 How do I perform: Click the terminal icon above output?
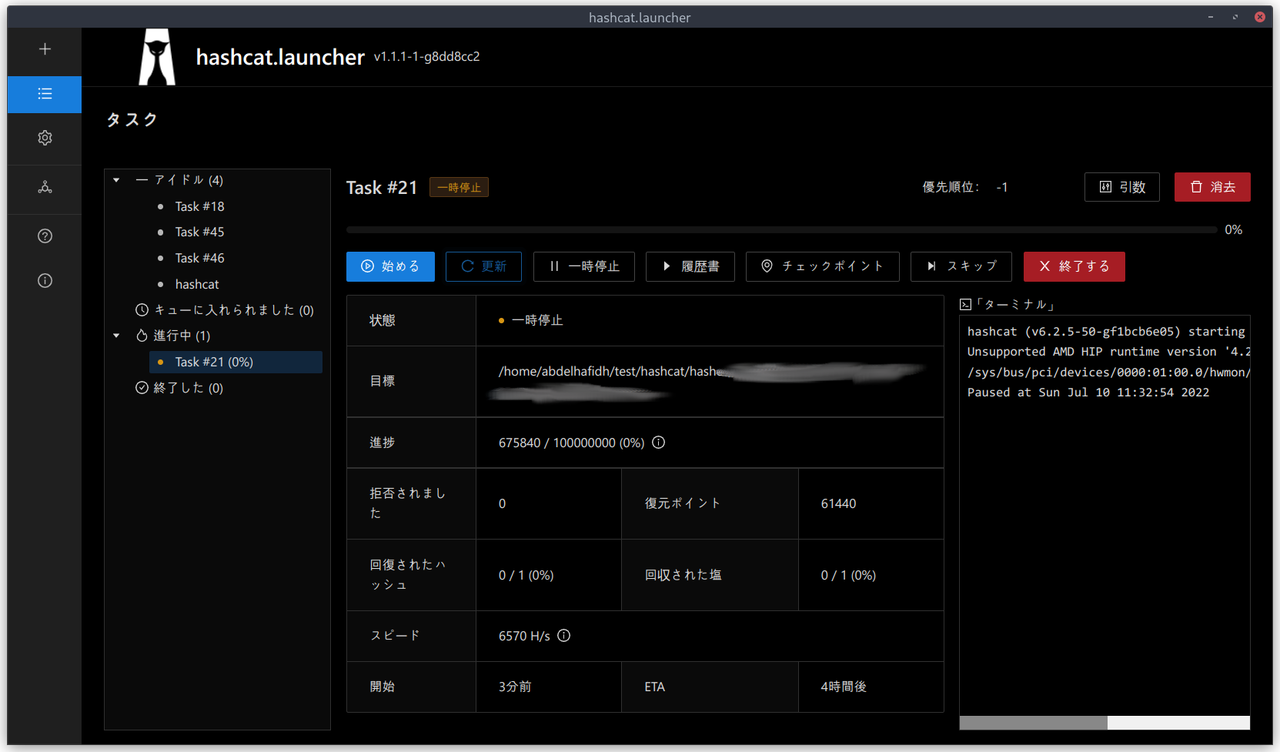tap(965, 305)
